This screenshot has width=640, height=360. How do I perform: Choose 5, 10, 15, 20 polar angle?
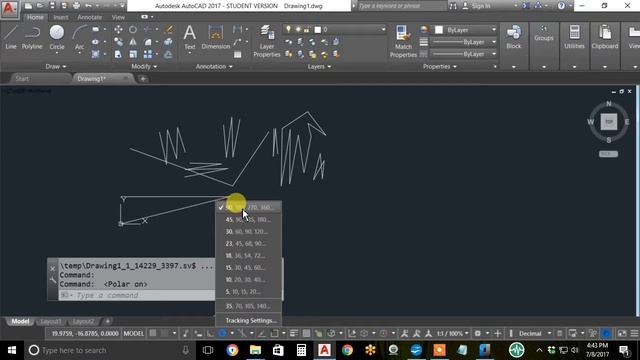coord(249,292)
